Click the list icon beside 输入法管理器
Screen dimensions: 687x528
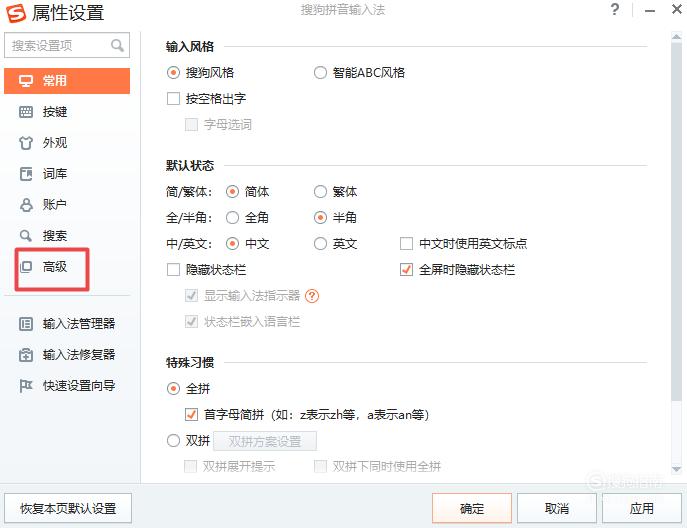click(x=26, y=324)
